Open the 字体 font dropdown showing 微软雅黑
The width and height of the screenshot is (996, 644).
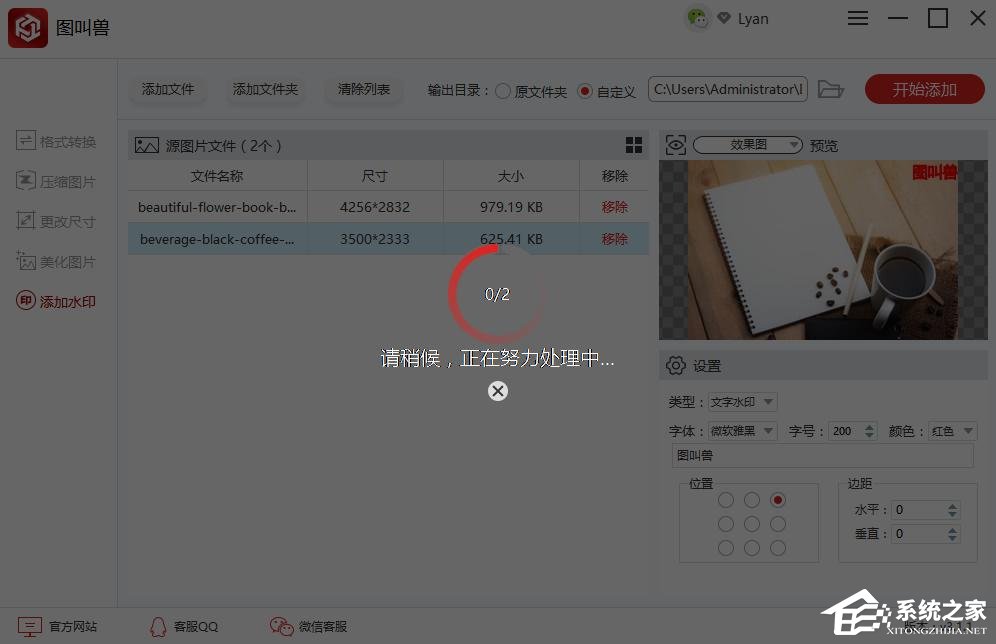(x=740, y=431)
